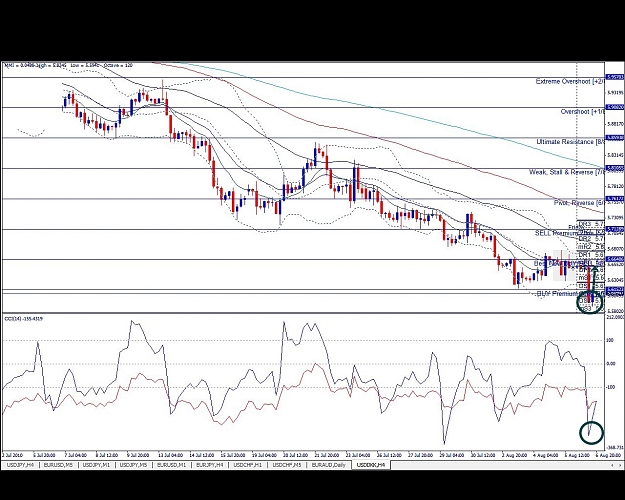
Task: Click the 19 Jul 04:00 time label
Action: tap(265, 455)
